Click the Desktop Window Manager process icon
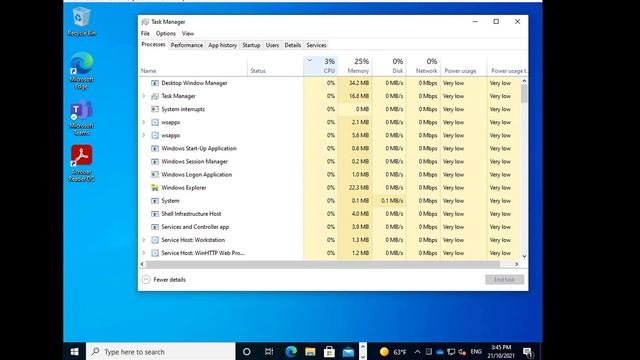Viewport: 640px width, 360px height. [x=155, y=83]
